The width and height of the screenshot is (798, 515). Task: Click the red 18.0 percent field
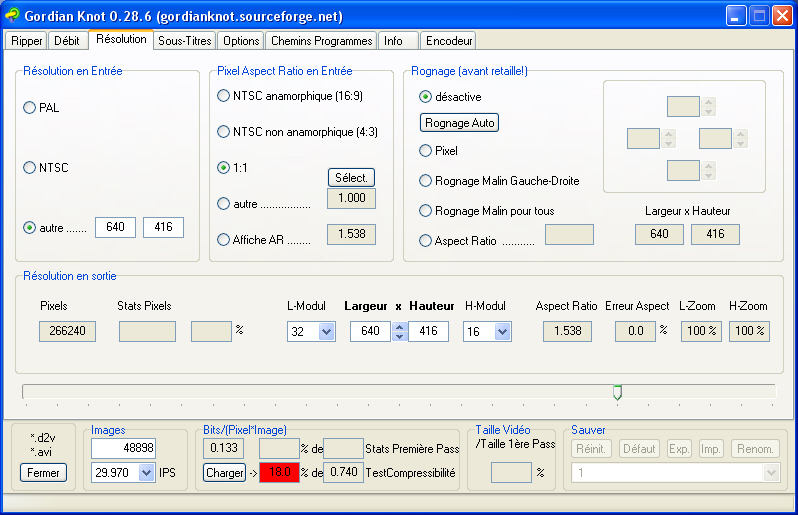[279, 472]
